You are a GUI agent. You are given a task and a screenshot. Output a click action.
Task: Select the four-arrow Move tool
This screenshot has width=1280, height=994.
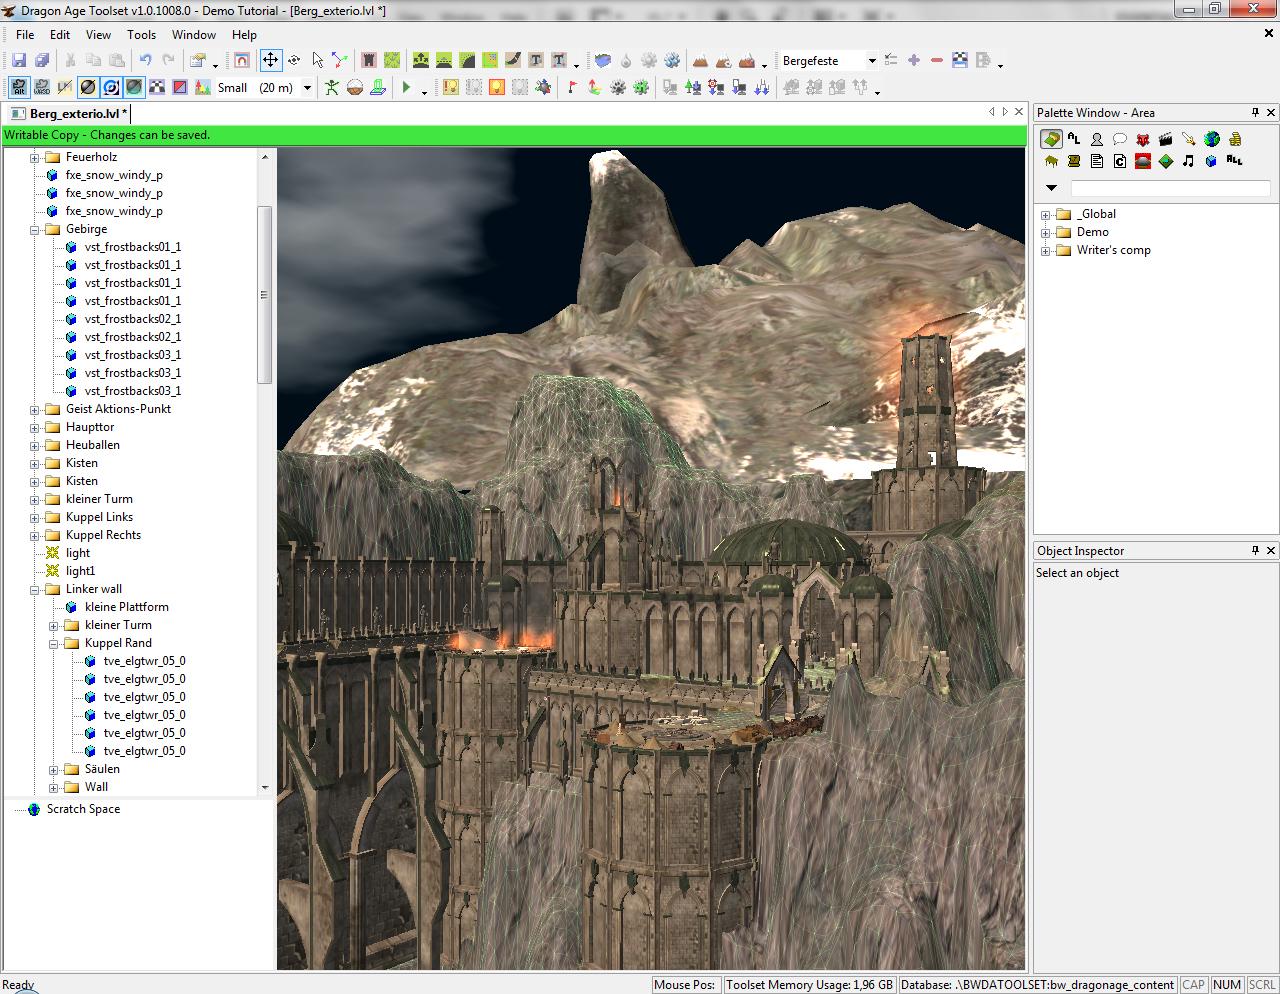[x=270, y=60]
